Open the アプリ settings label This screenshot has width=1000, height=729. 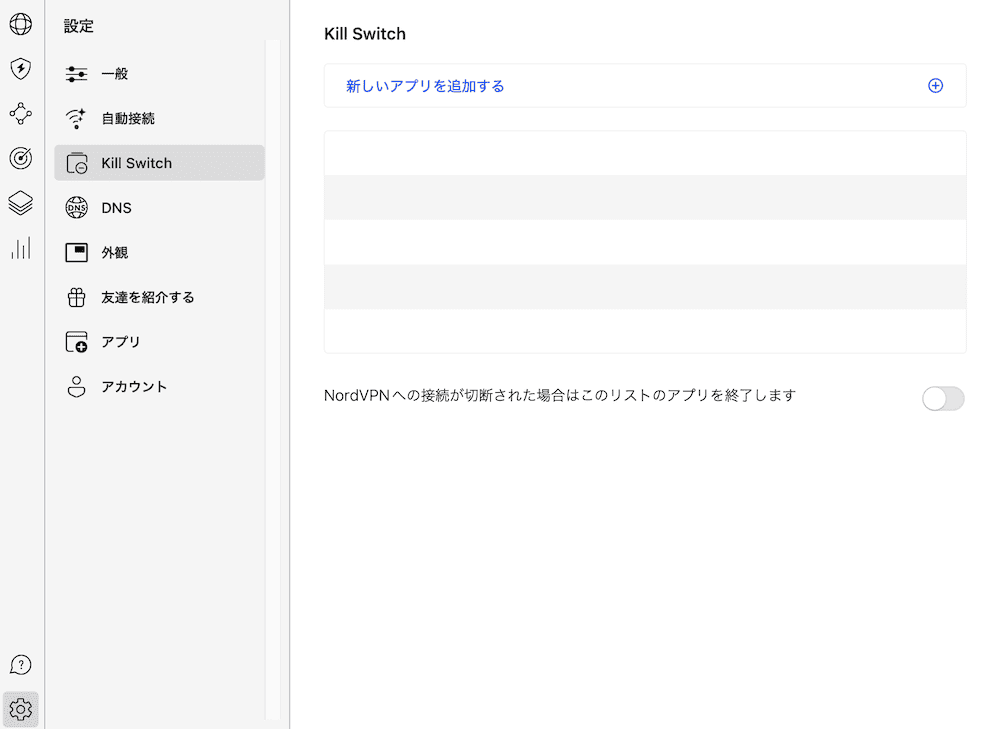(x=121, y=342)
